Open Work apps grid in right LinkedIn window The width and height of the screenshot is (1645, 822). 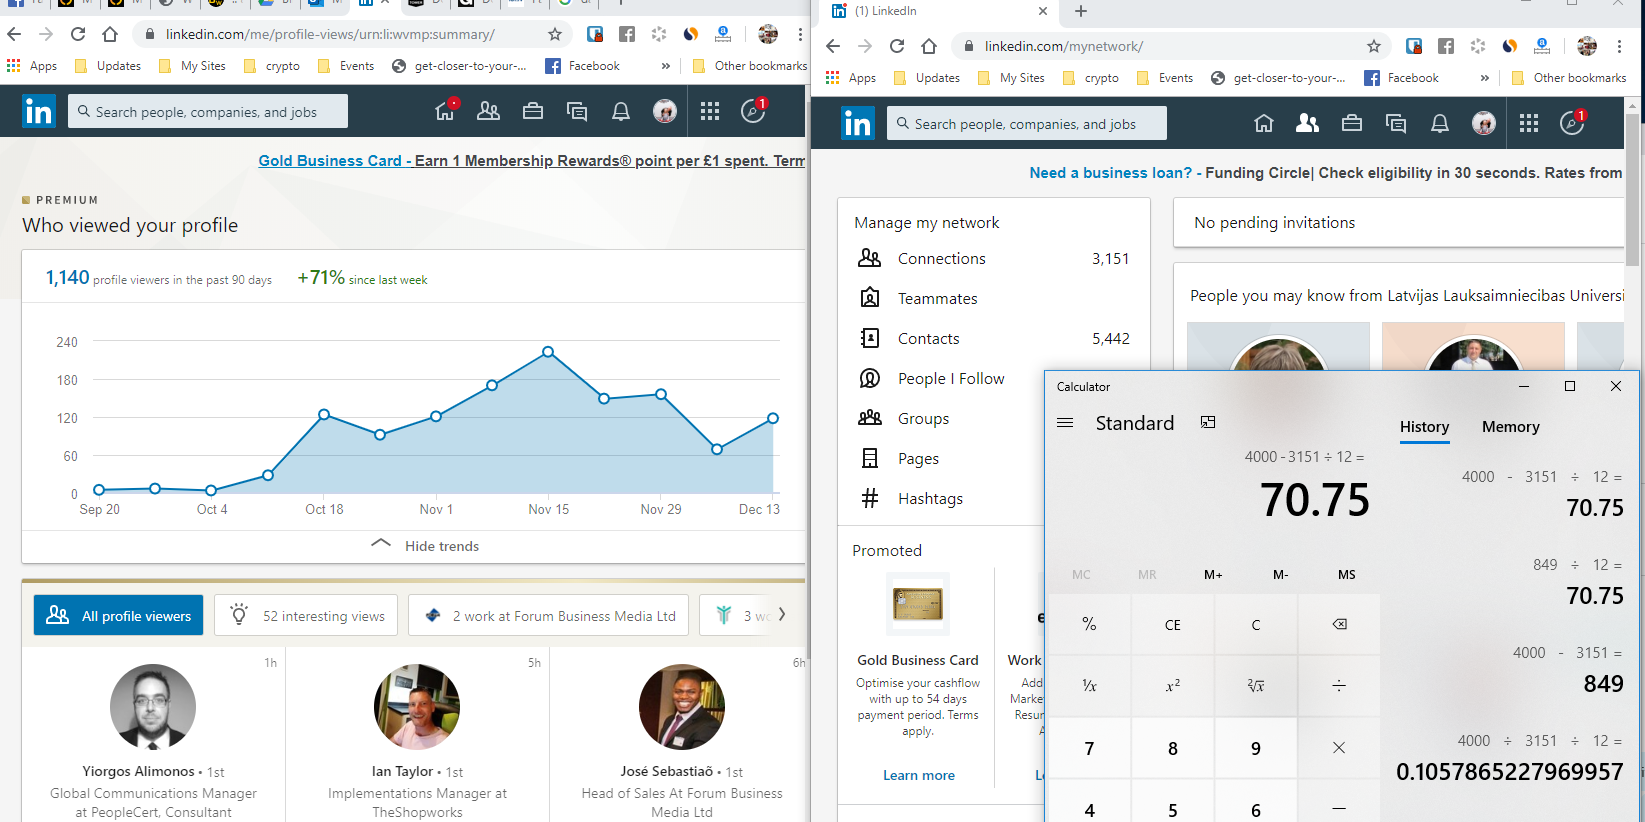pos(1529,123)
